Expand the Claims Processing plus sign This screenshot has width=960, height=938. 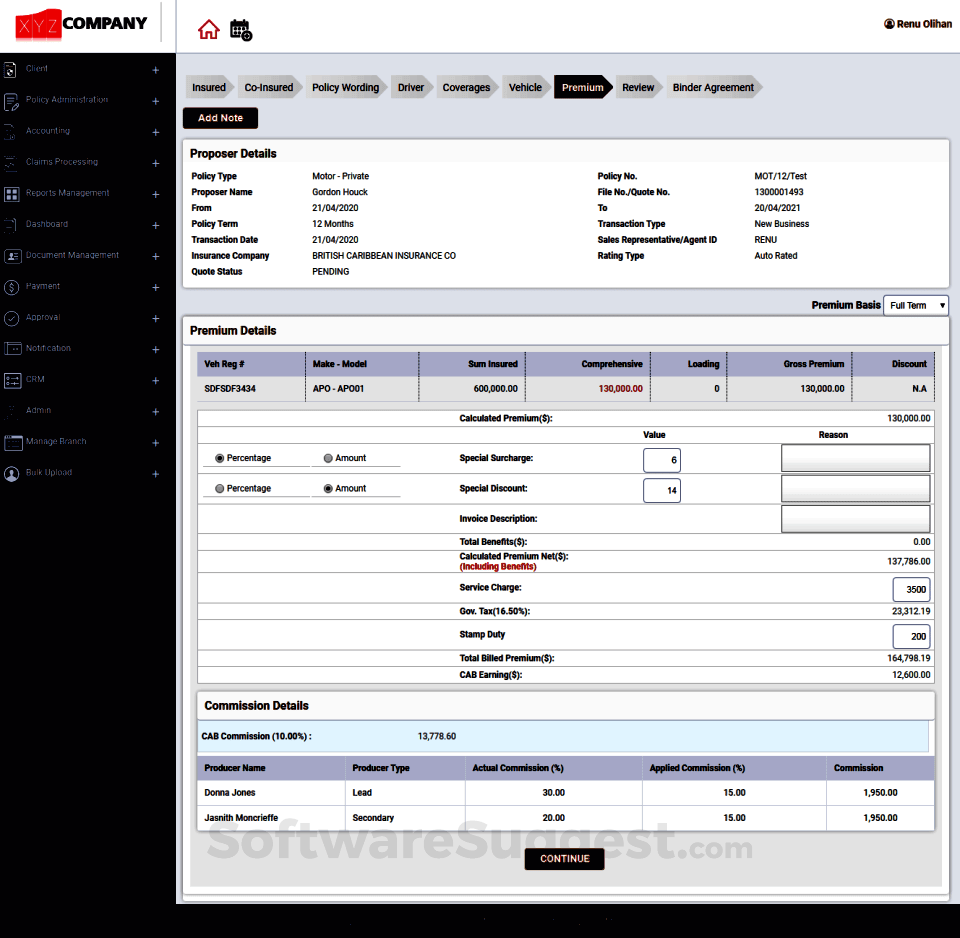155,163
